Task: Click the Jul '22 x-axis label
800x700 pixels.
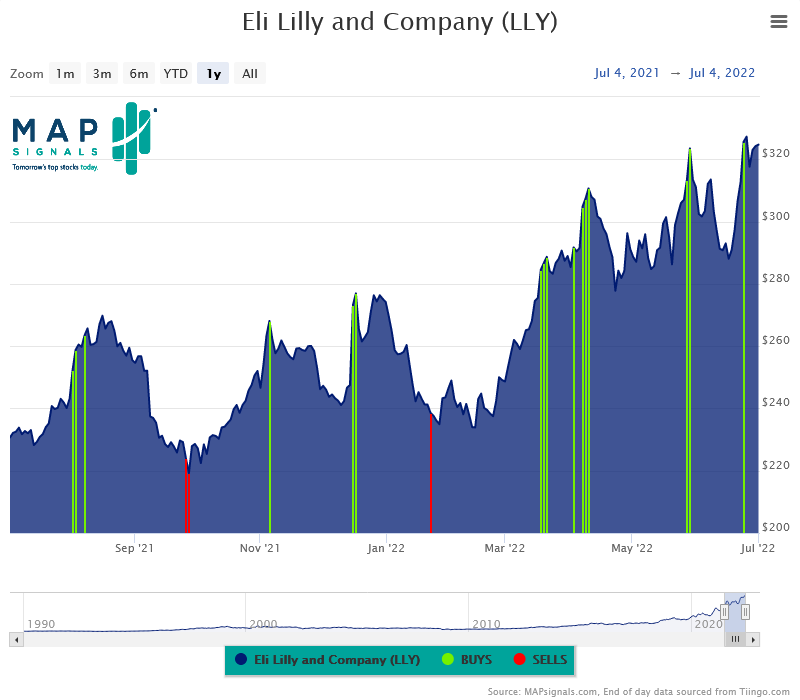Action: coord(758,548)
